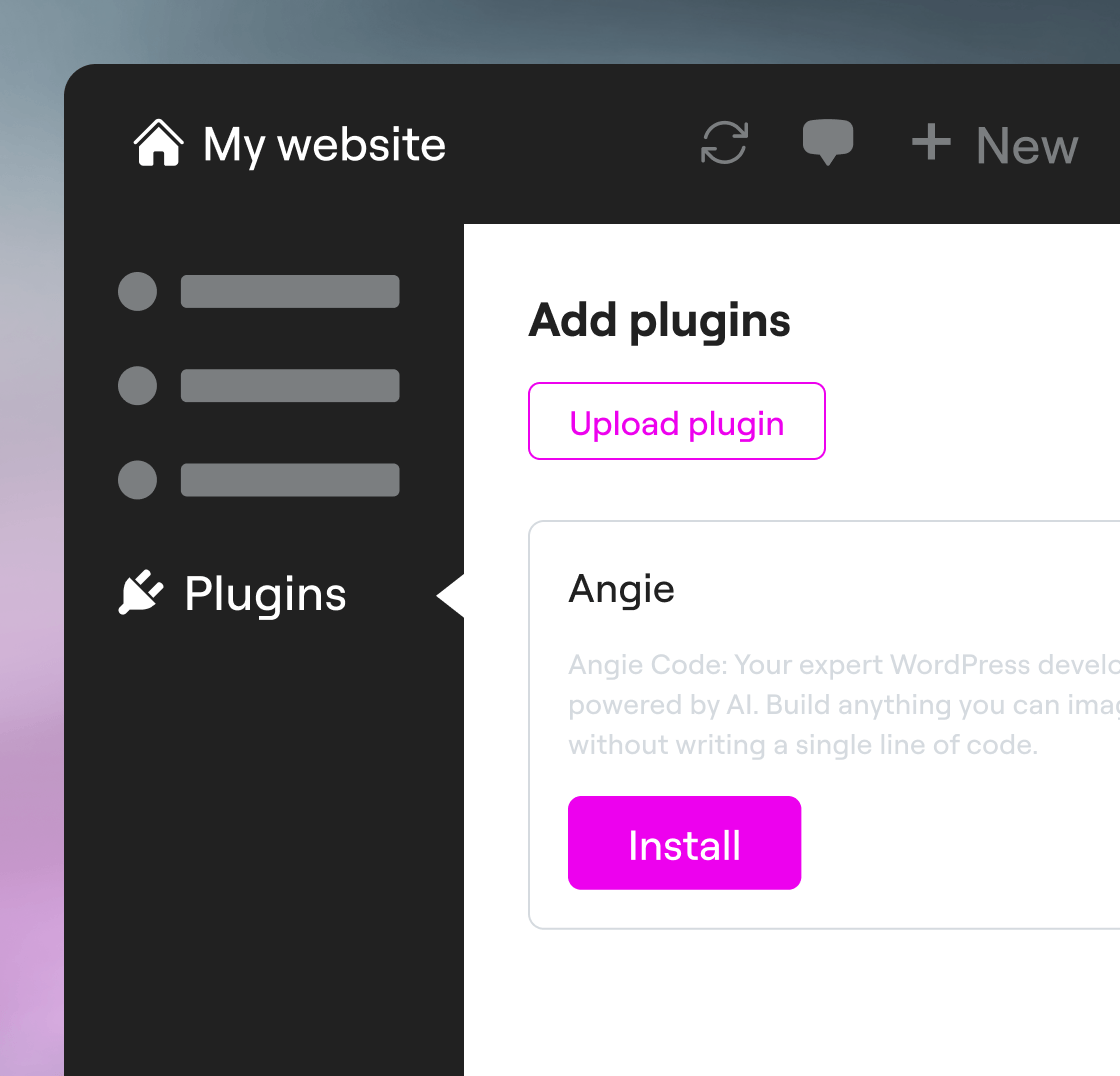
Task: Click the white arrow pointer beside Plugins
Action: tap(451, 596)
